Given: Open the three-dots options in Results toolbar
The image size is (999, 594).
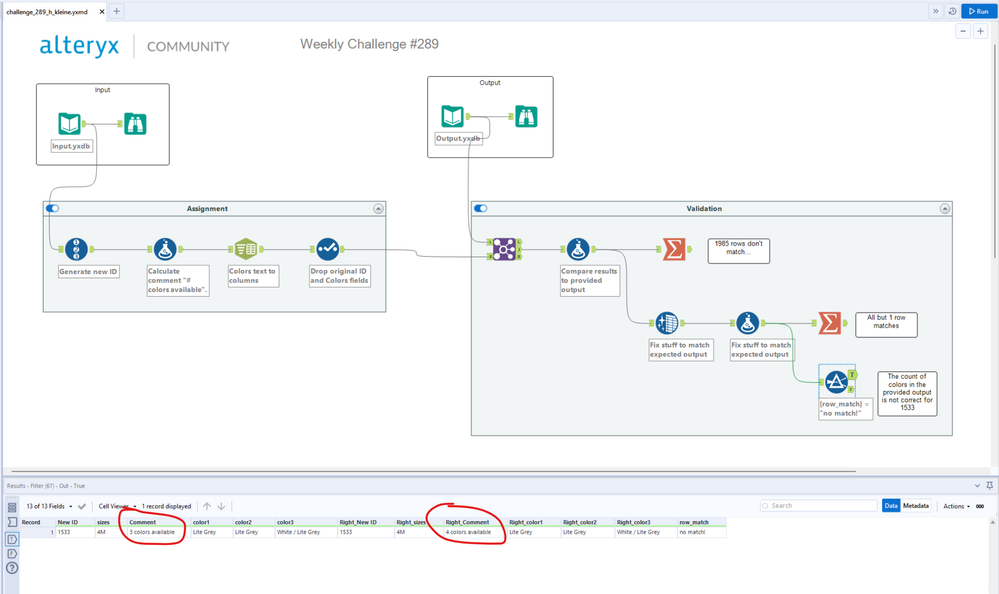Looking at the screenshot, I should coord(980,506).
